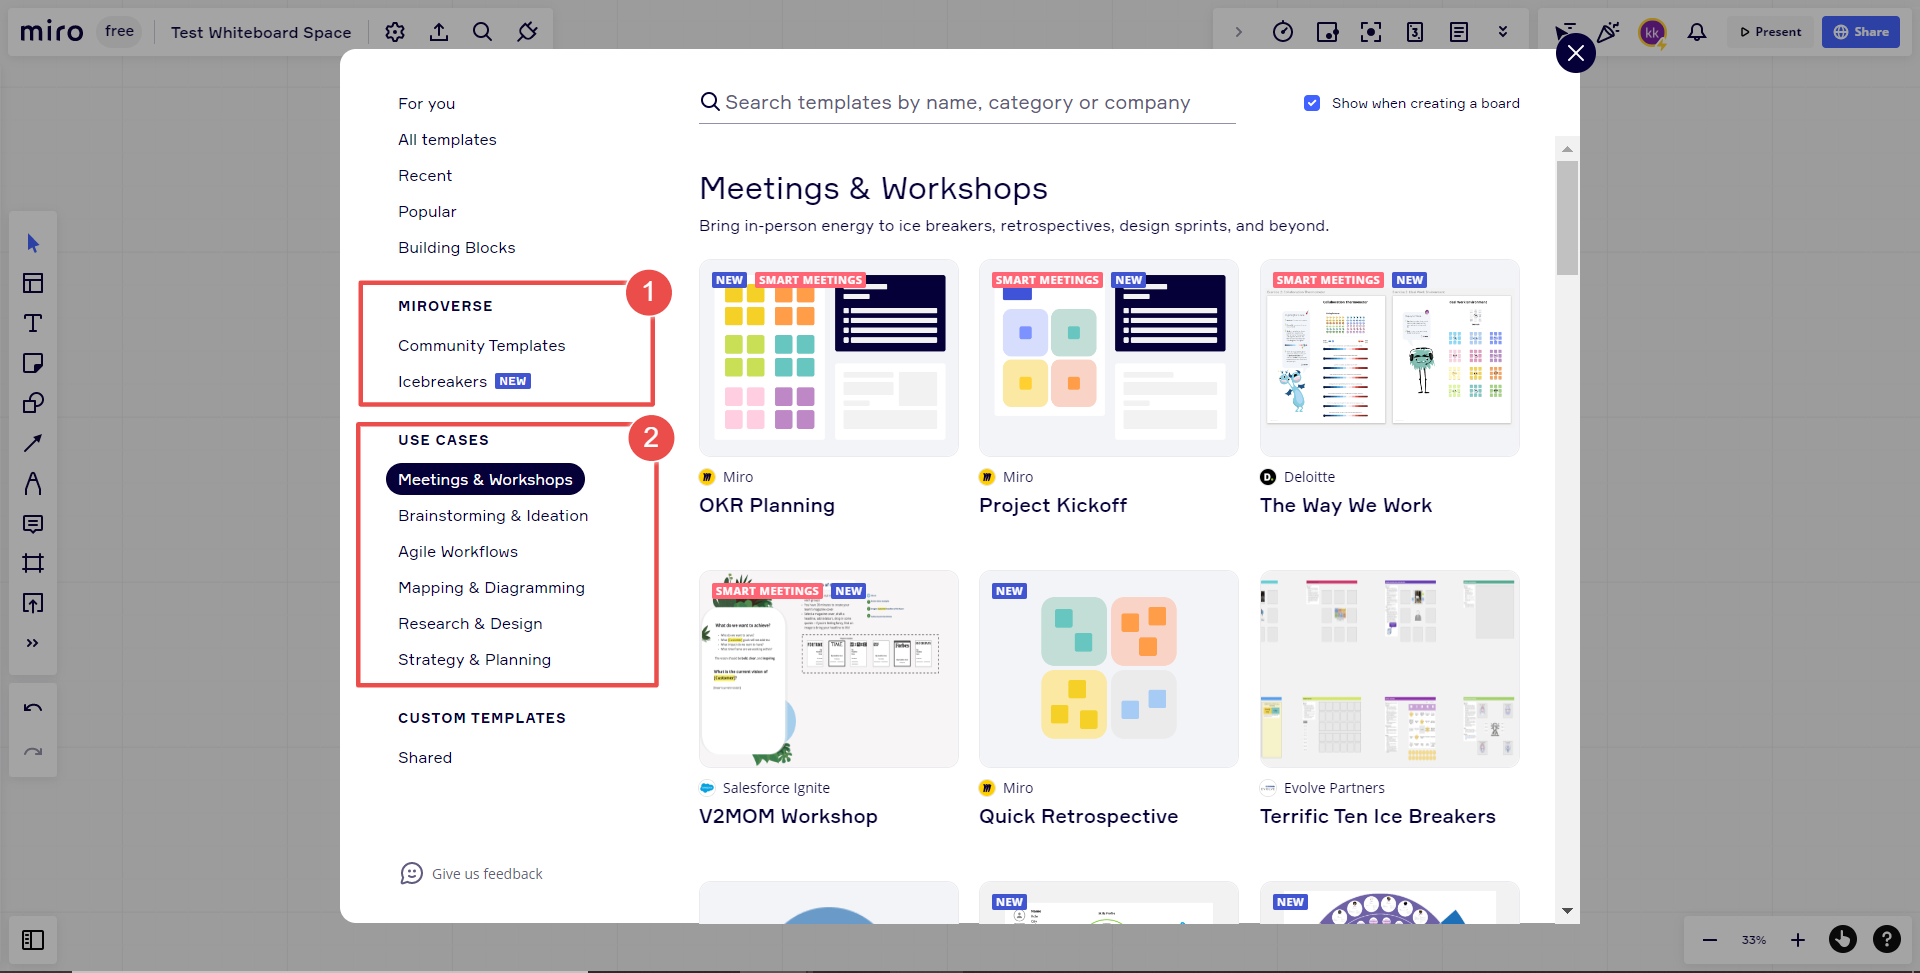
Task: Select Brainstorming & Ideation category
Action: (x=493, y=515)
